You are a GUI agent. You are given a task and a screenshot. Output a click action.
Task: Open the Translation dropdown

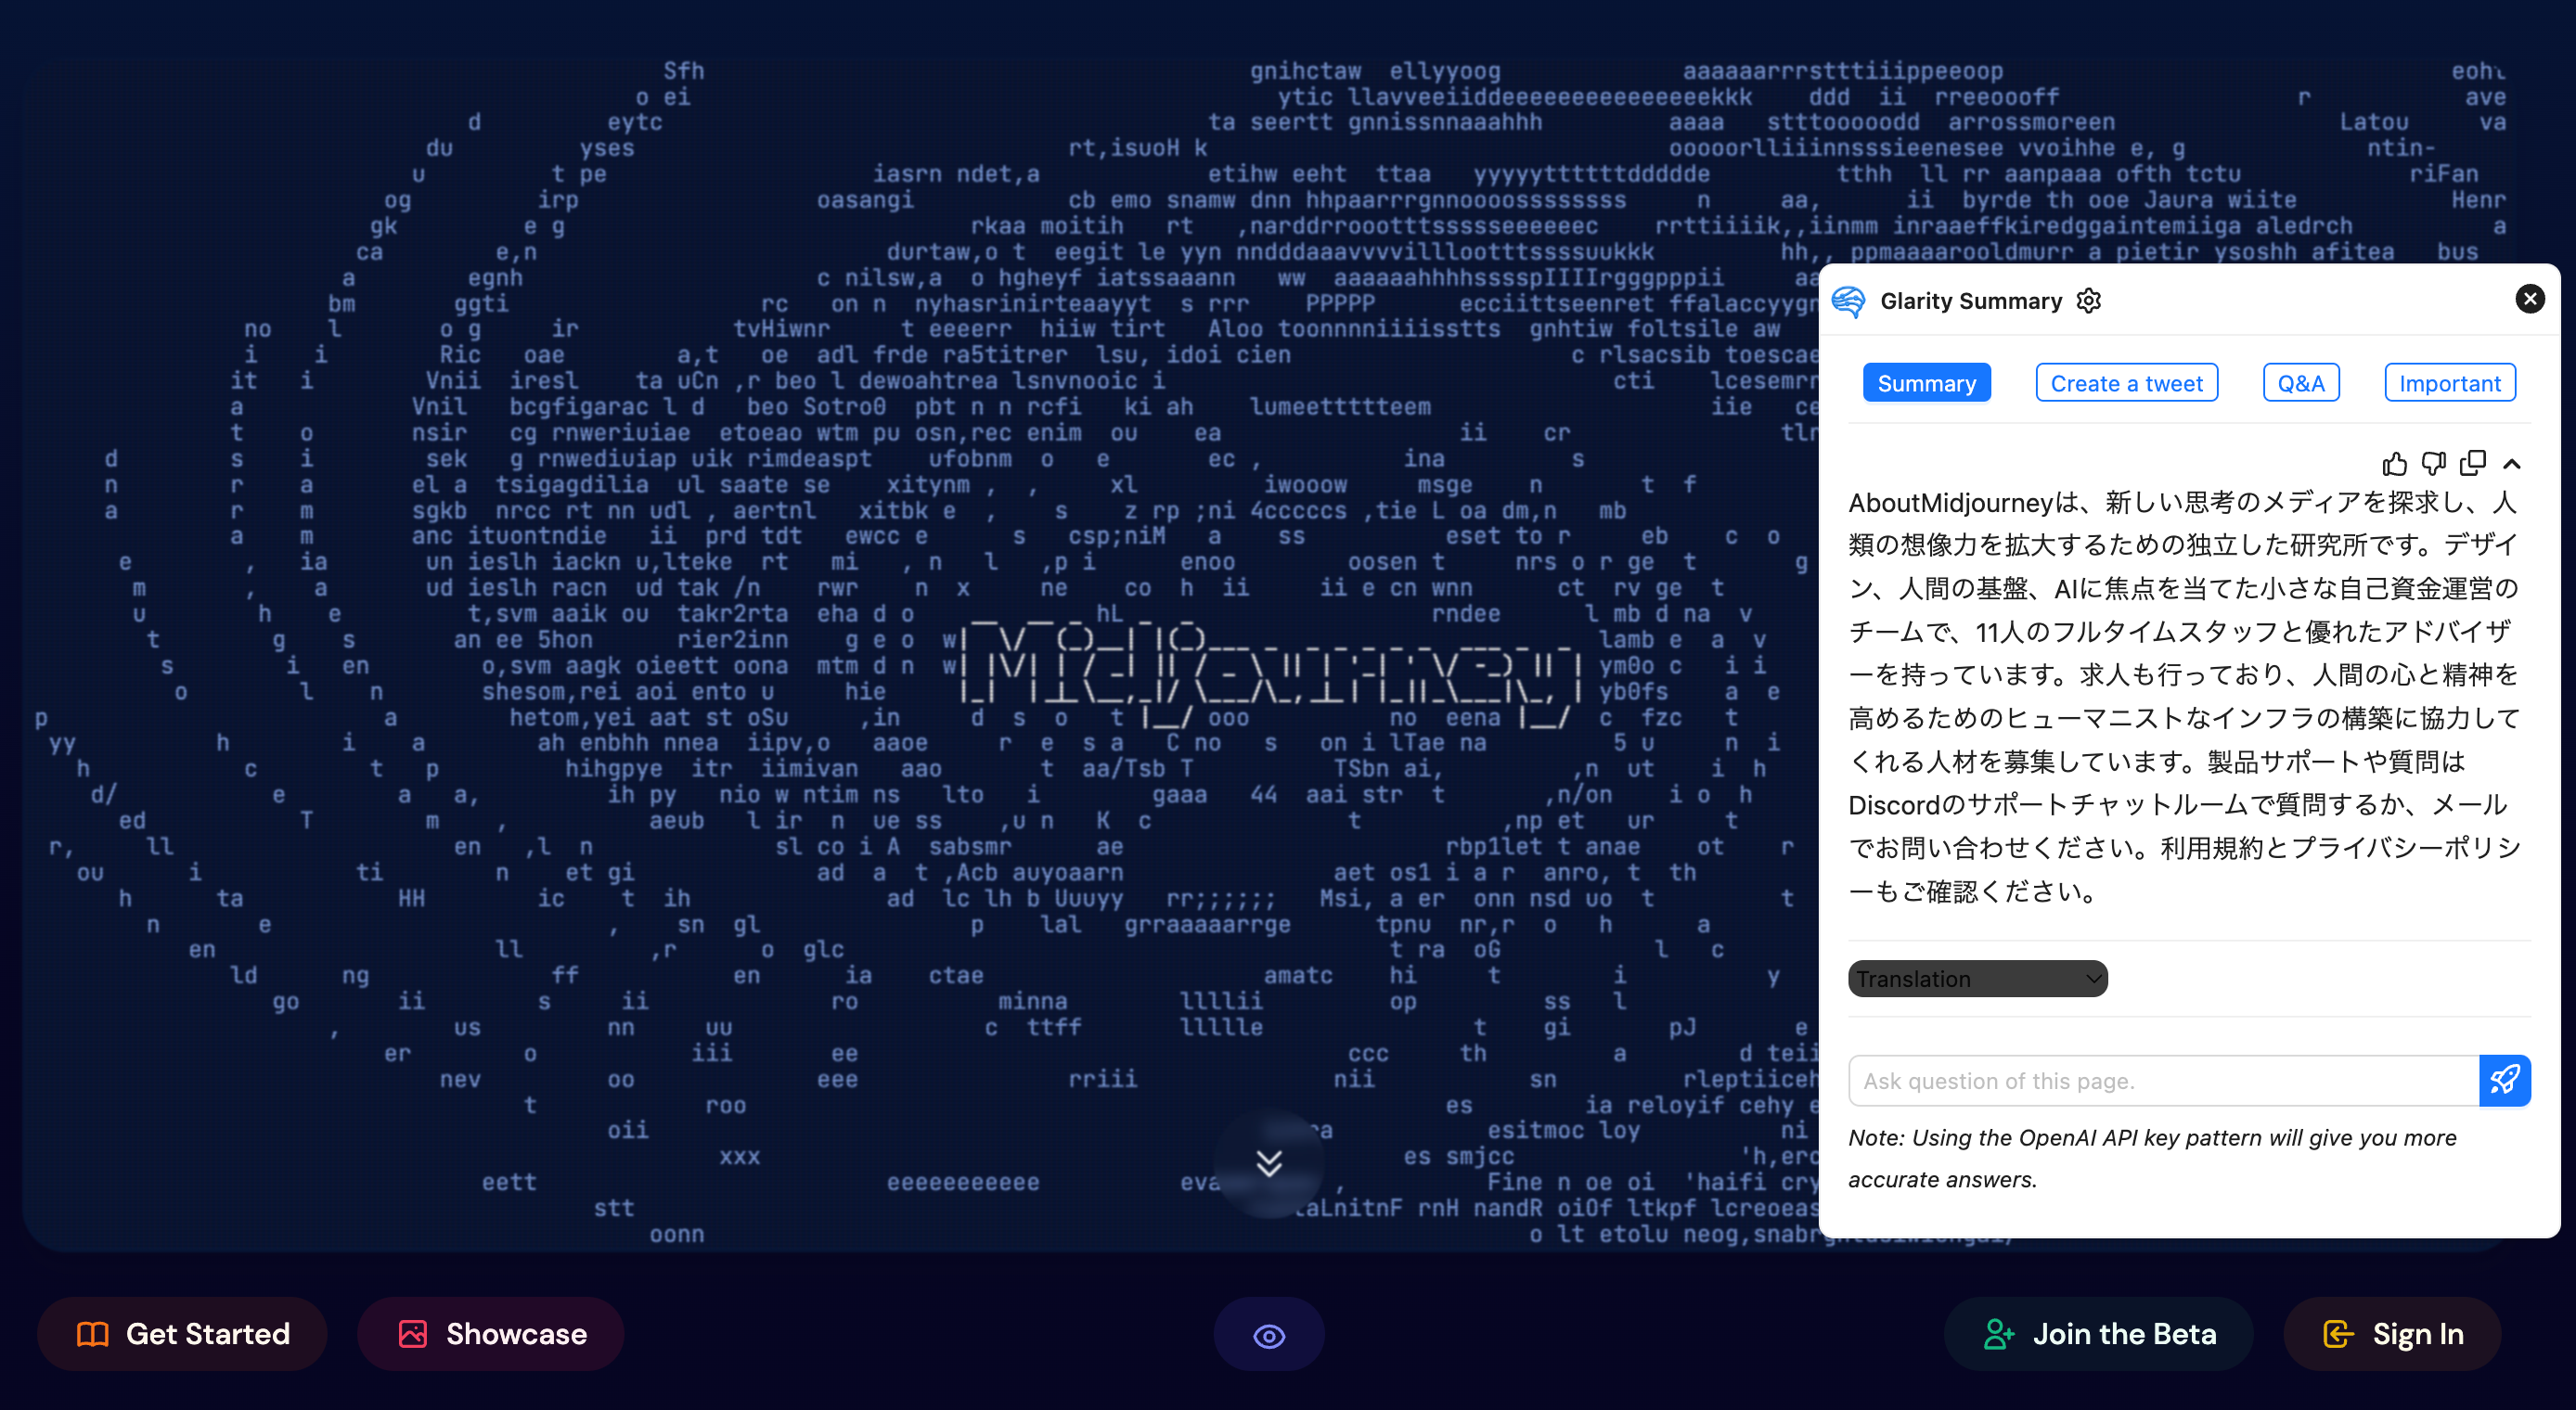(1977, 978)
